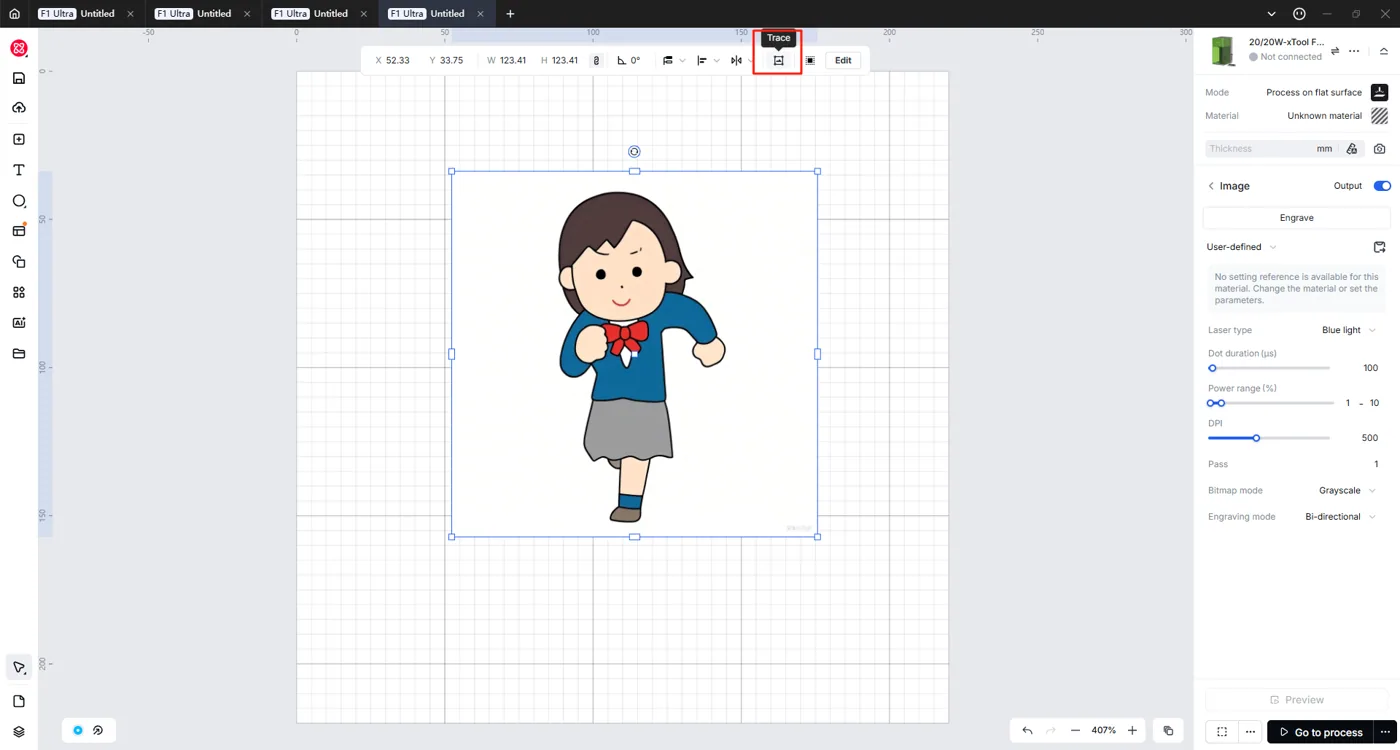Click the Edit button in toolbar

843,61
